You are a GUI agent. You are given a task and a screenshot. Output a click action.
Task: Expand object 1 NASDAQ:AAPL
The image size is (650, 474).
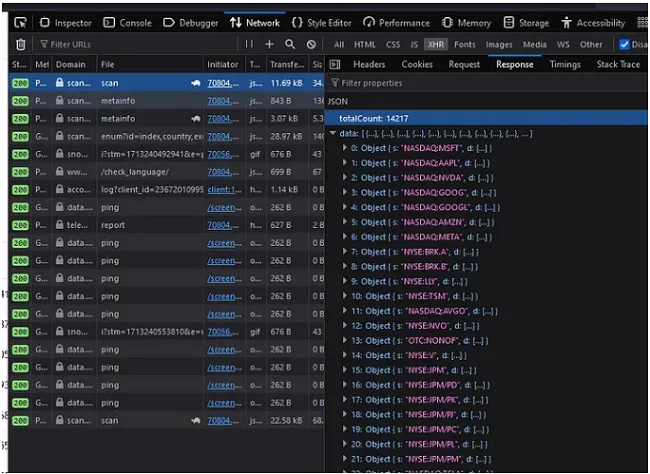tap(344, 163)
